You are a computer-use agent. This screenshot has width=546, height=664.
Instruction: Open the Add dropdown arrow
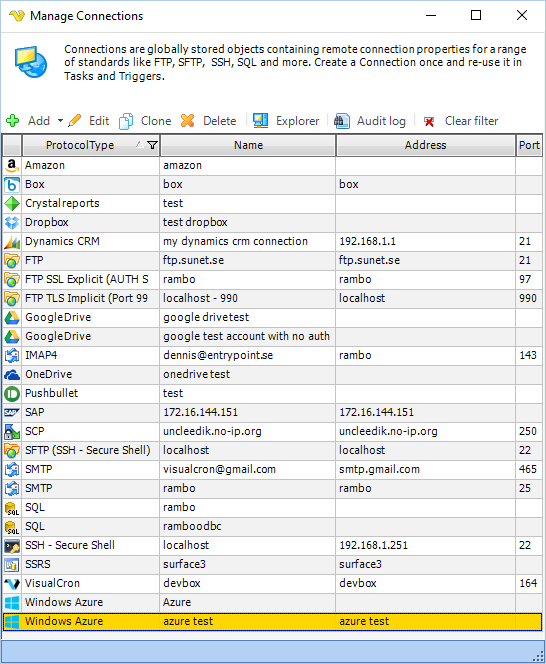pos(60,121)
